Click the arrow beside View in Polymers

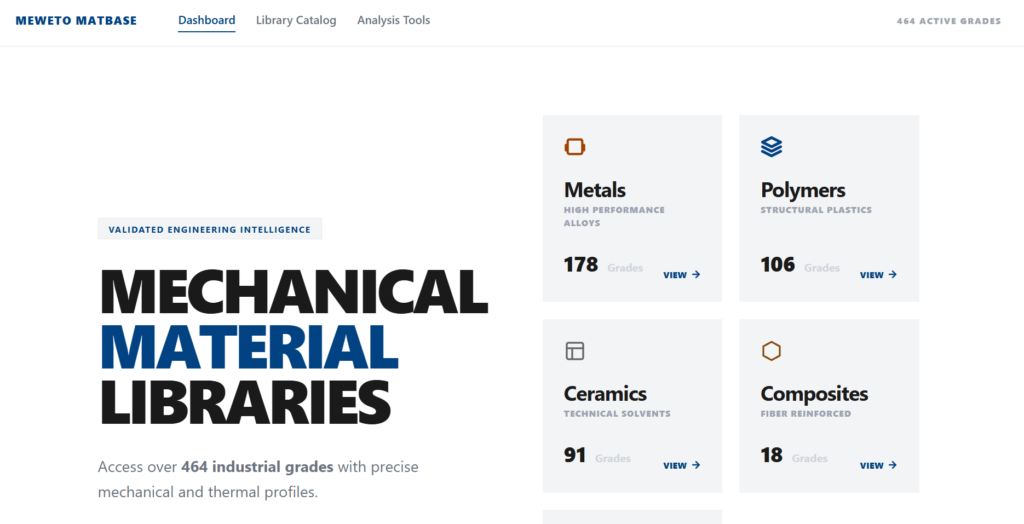893,275
